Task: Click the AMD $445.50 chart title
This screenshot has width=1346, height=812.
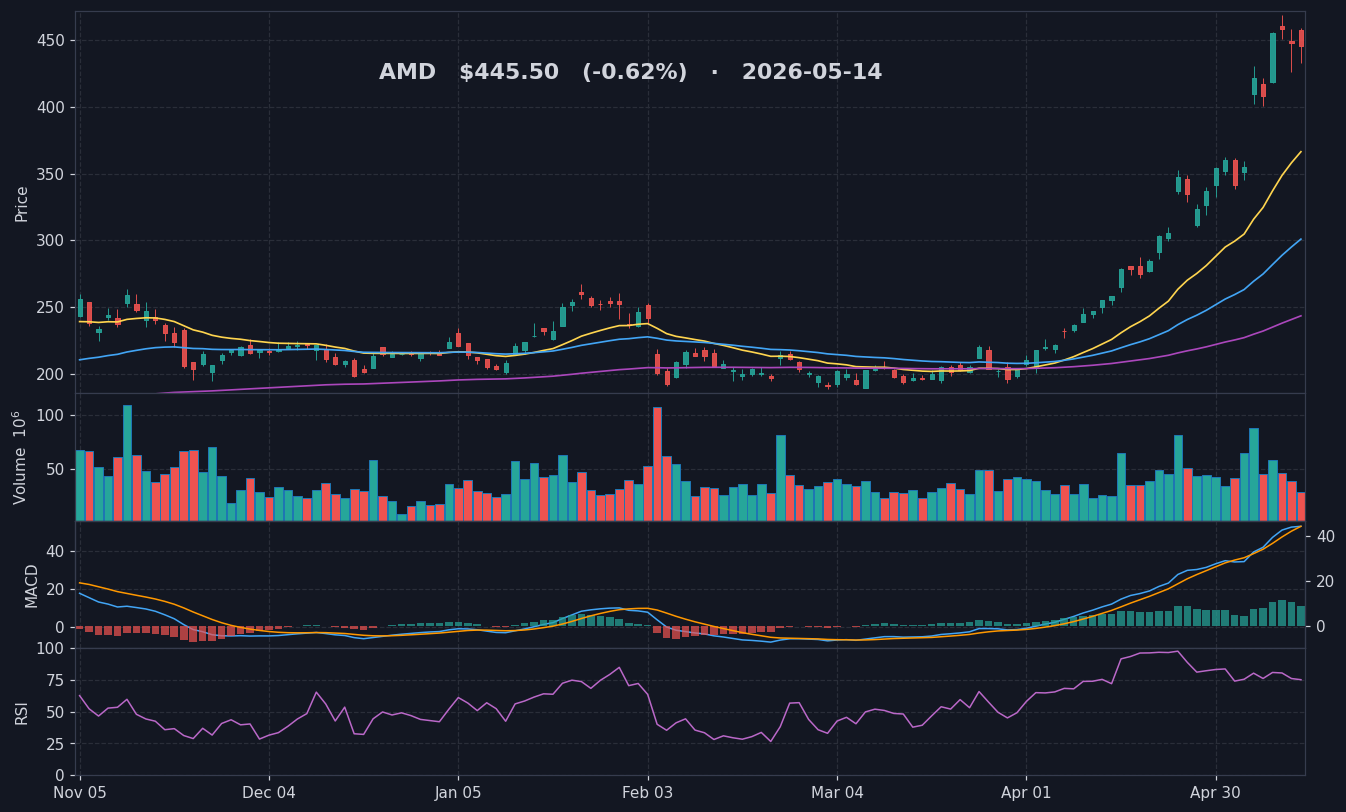Action: point(630,73)
